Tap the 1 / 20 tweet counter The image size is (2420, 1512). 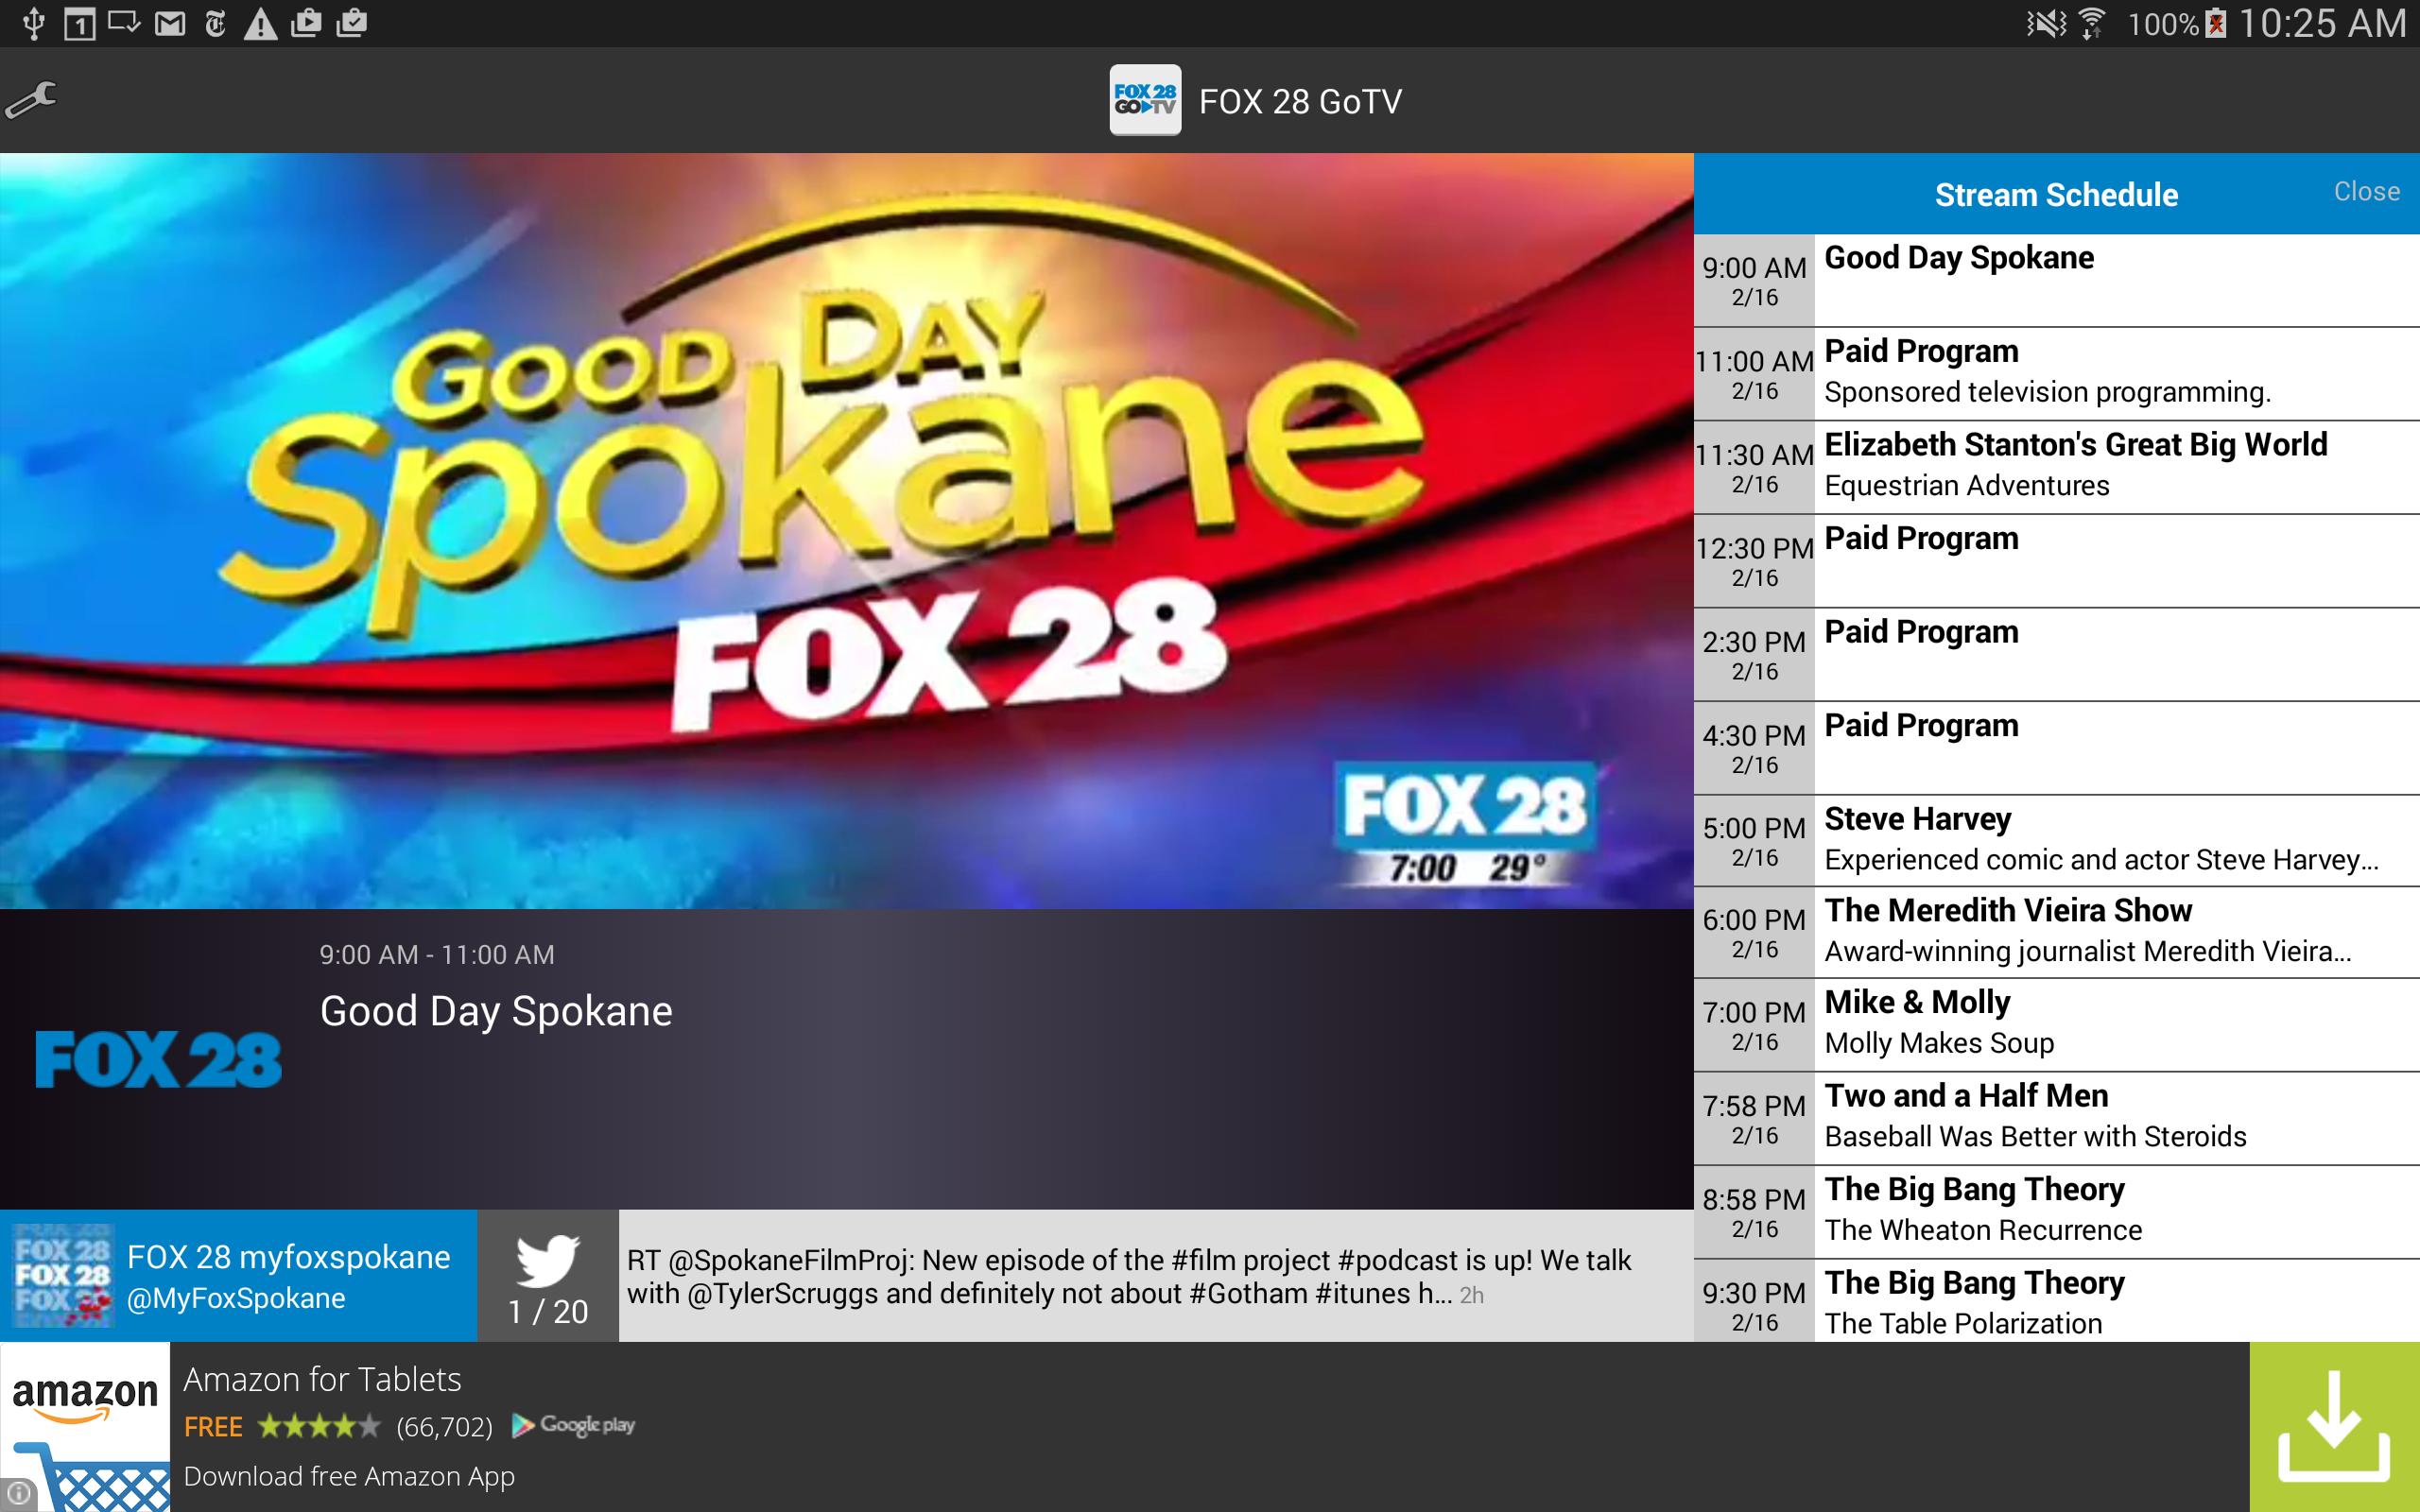tap(547, 1311)
